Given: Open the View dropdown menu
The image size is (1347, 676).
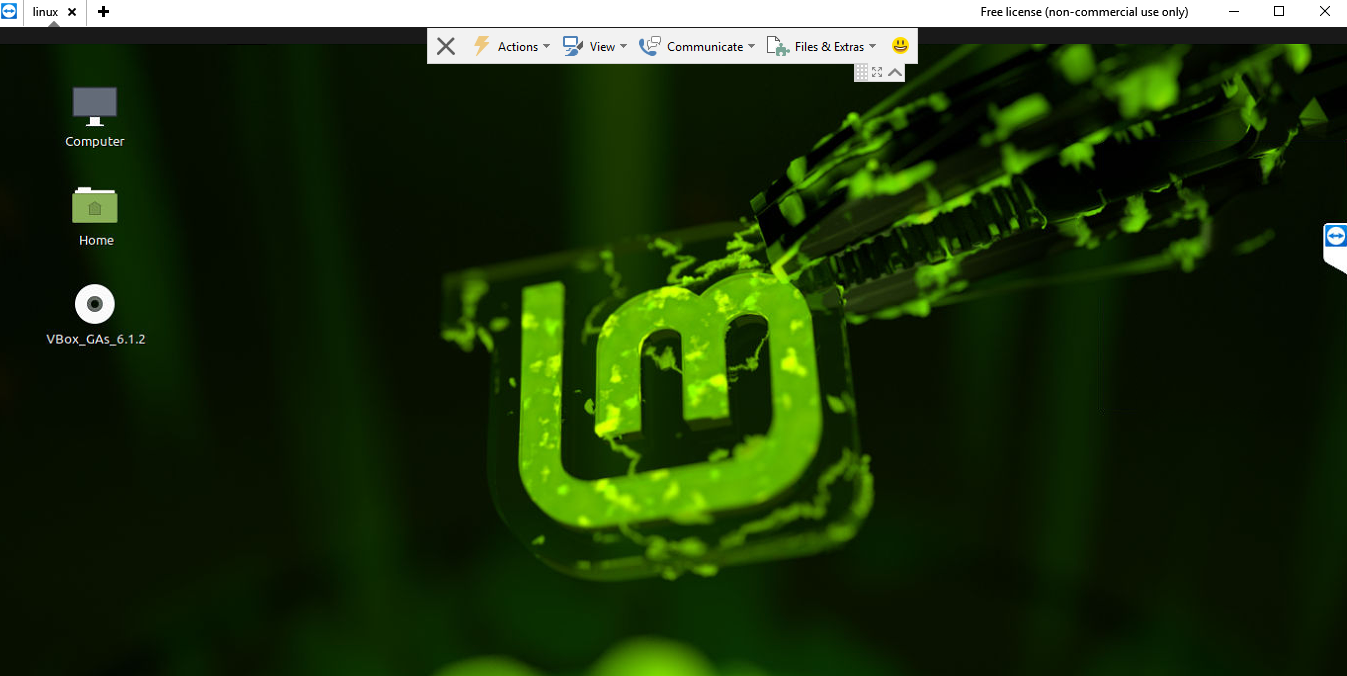Looking at the screenshot, I should [x=595, y=46].
